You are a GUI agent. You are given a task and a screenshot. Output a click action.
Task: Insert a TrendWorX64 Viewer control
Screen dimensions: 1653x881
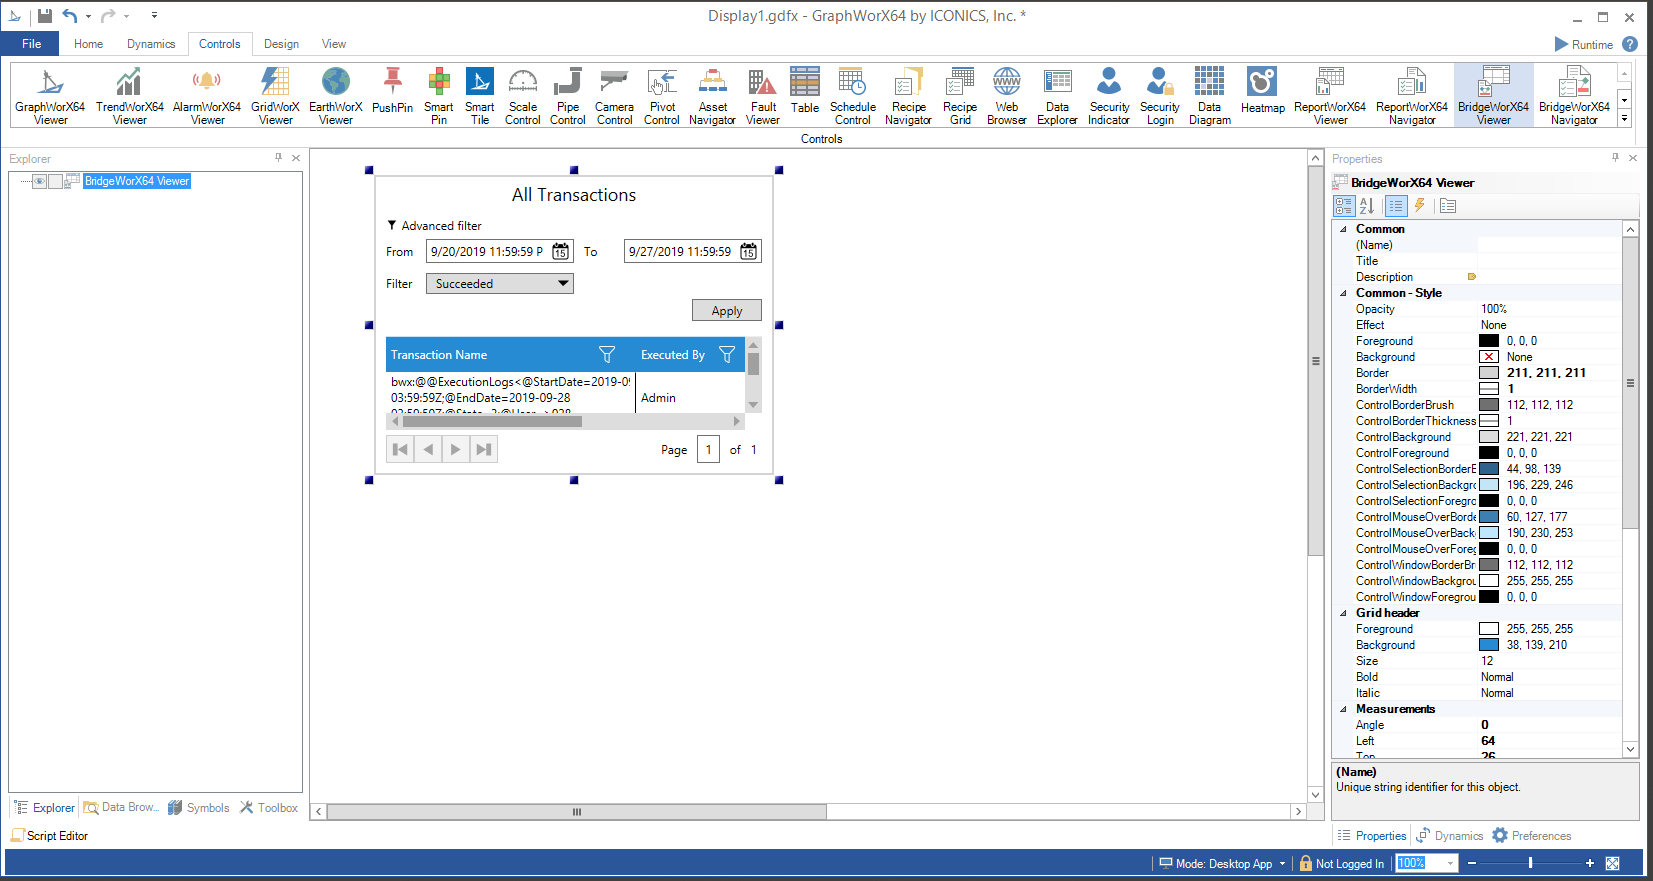tap(129, 96)
